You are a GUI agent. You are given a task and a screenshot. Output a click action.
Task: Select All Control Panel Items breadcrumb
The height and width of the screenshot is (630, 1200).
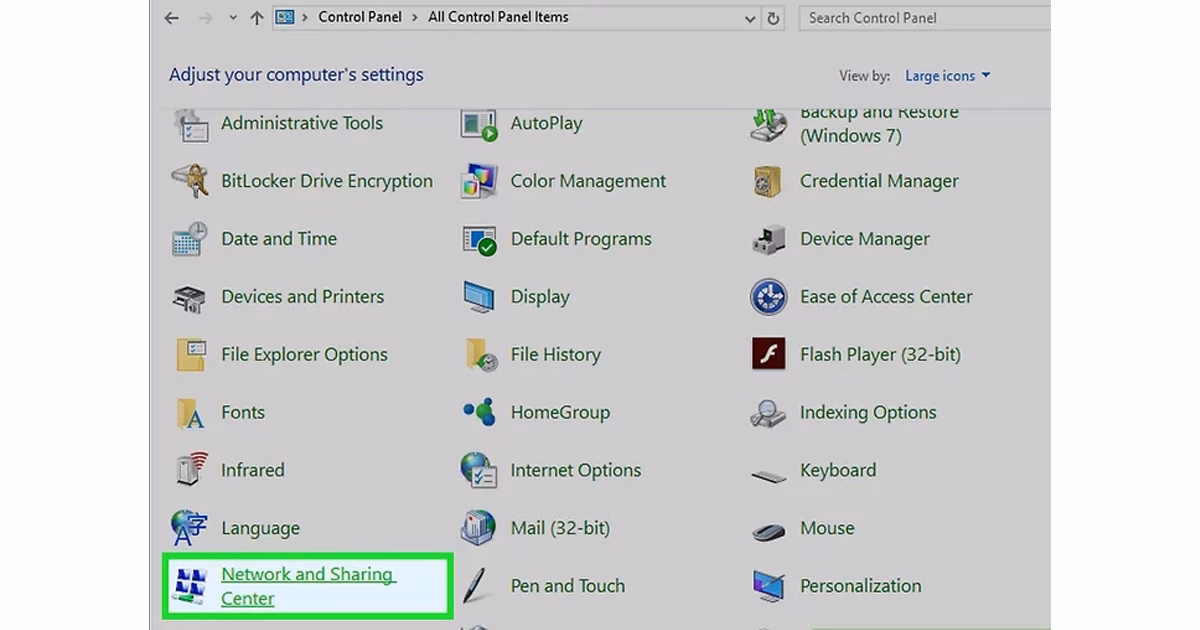498,17
